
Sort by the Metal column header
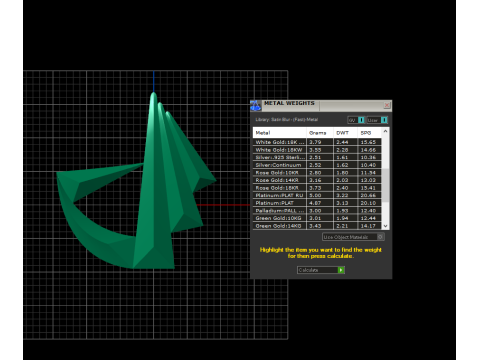(x=280, y=133)
